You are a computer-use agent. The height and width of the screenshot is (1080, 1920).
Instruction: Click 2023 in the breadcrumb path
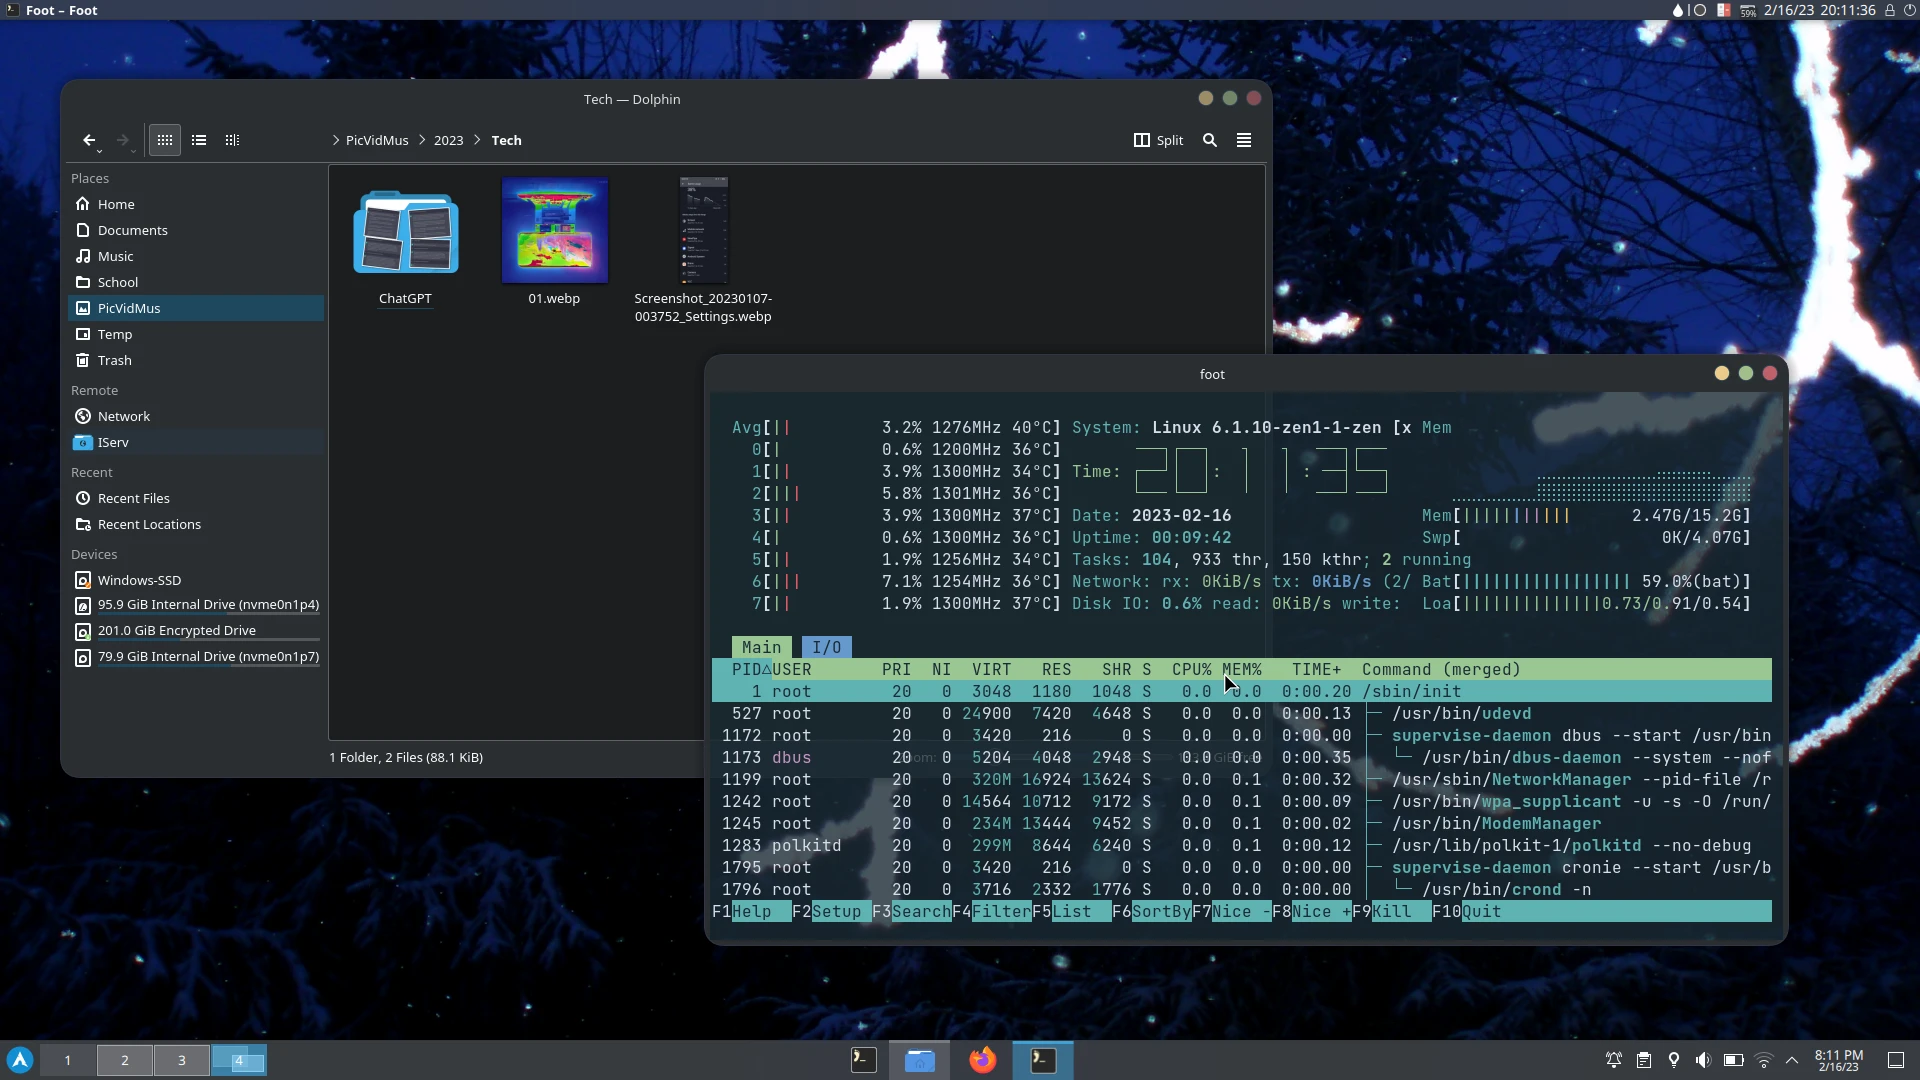pyautogui.click(x=448, y=140)
